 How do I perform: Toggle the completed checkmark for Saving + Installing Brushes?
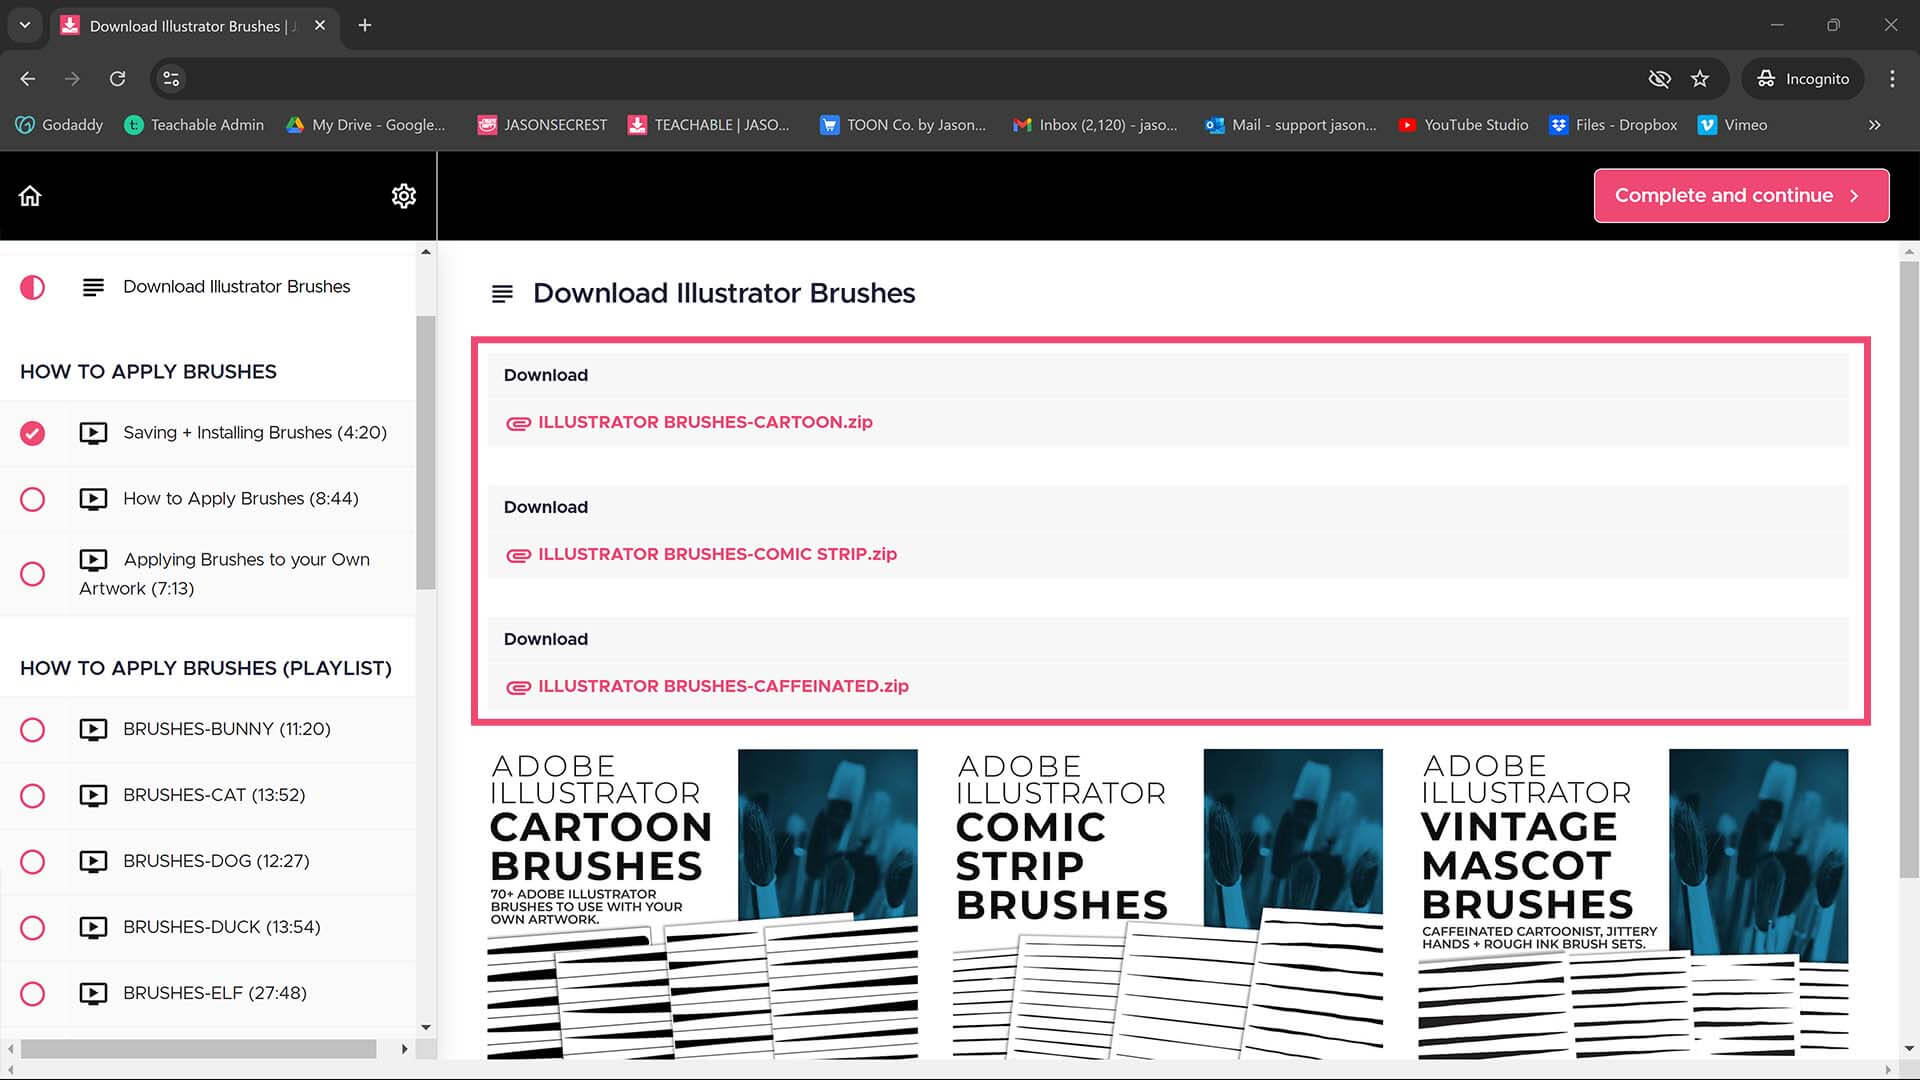tap(32, 433)
